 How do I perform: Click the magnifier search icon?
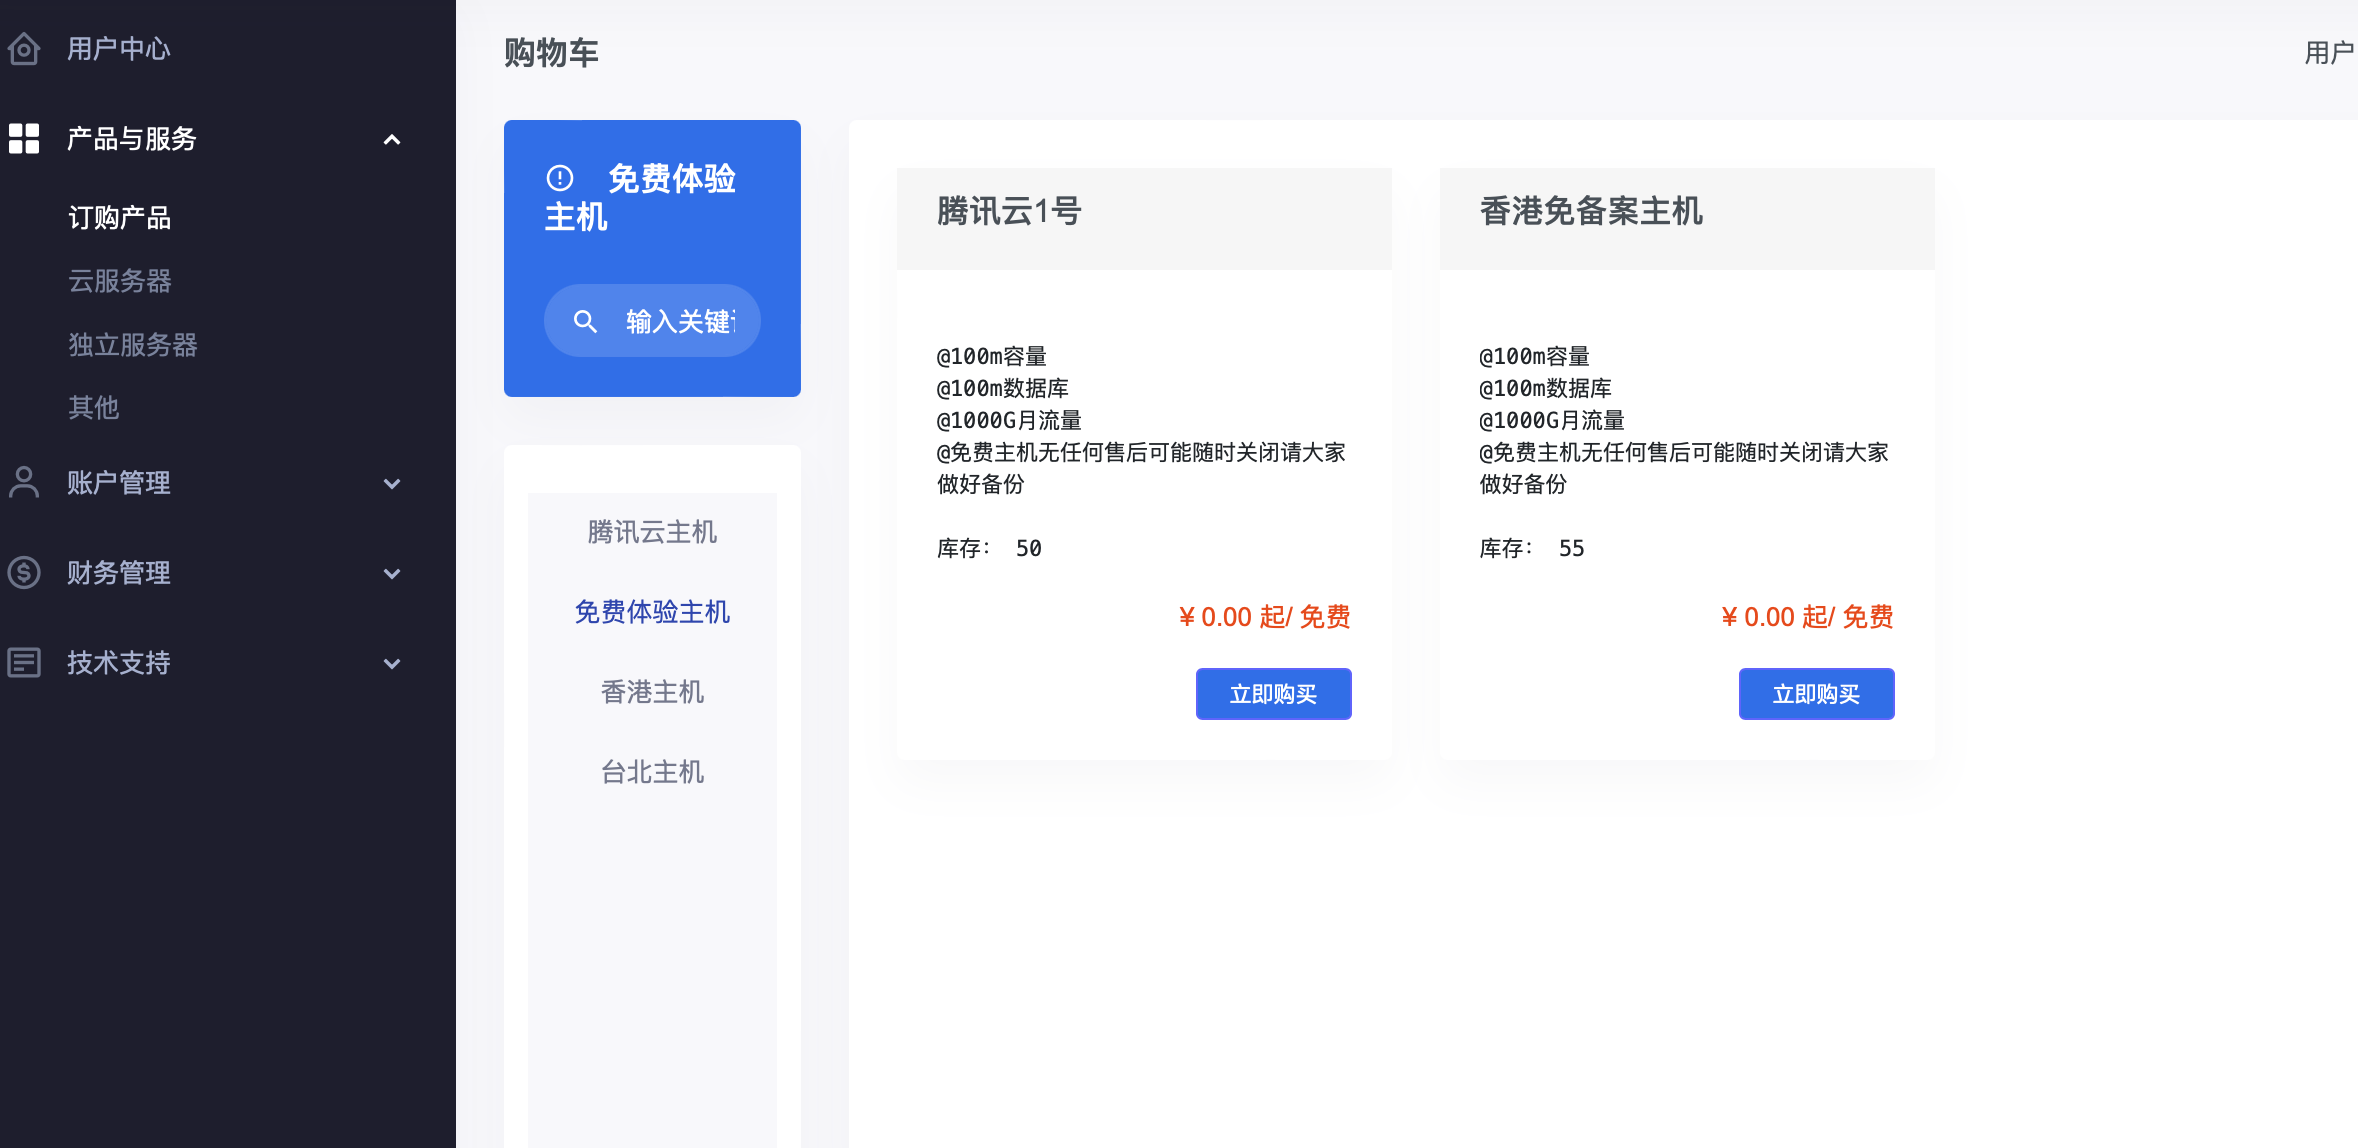(585, 321)
